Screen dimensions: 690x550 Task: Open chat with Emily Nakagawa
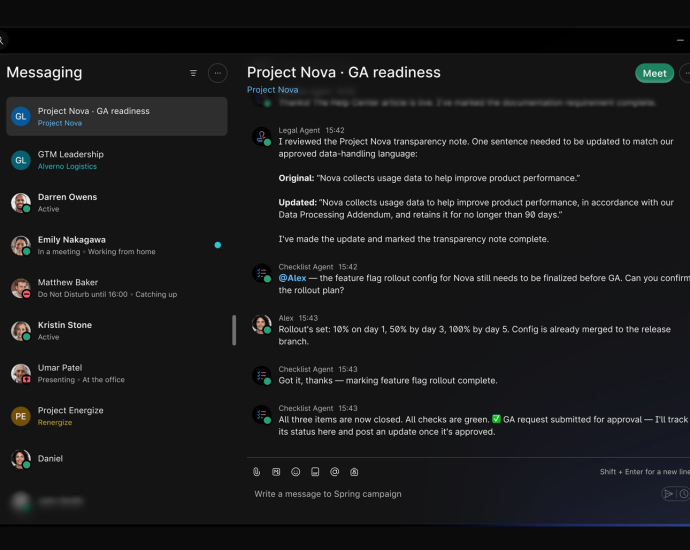pos(117,246)
